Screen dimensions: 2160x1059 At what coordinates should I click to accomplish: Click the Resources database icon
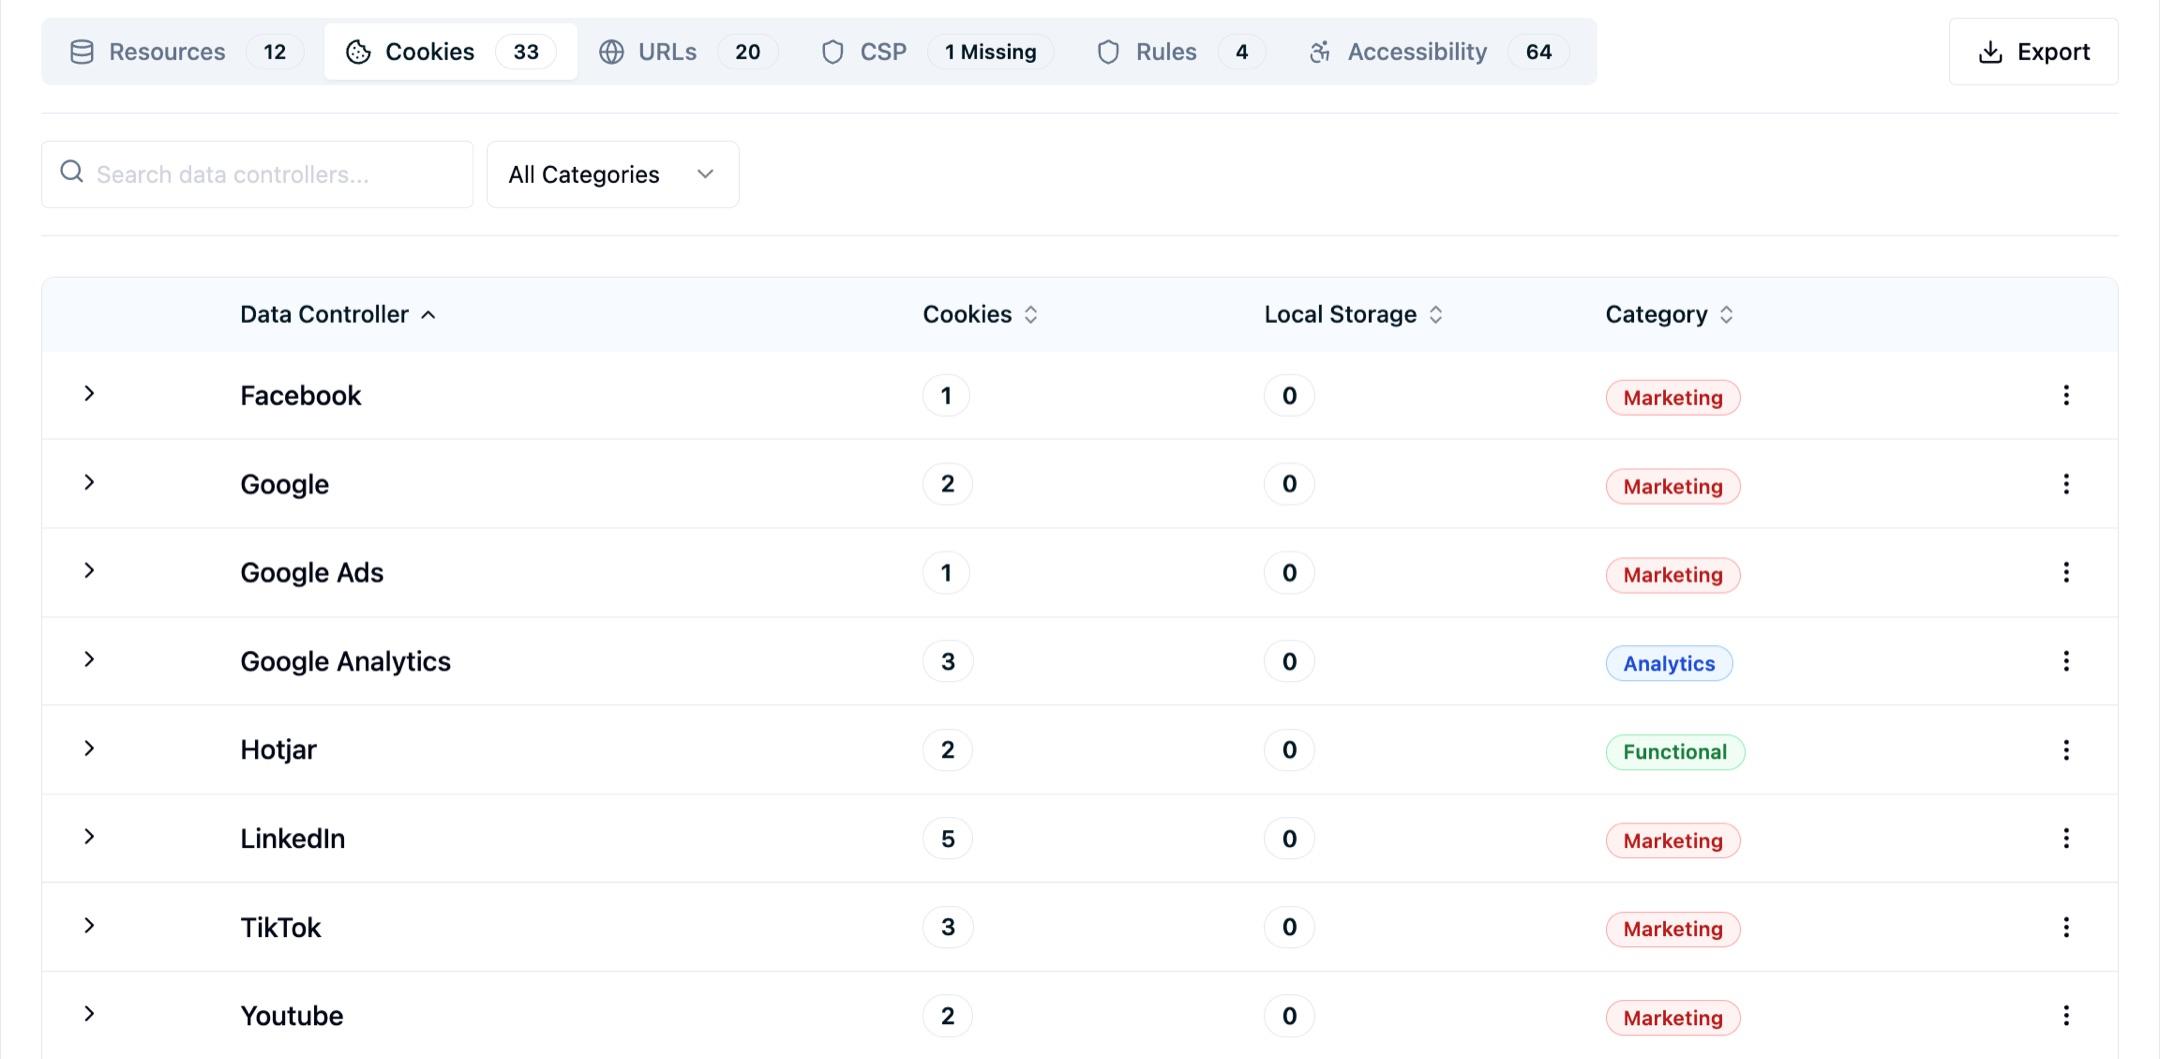[82, 52]
